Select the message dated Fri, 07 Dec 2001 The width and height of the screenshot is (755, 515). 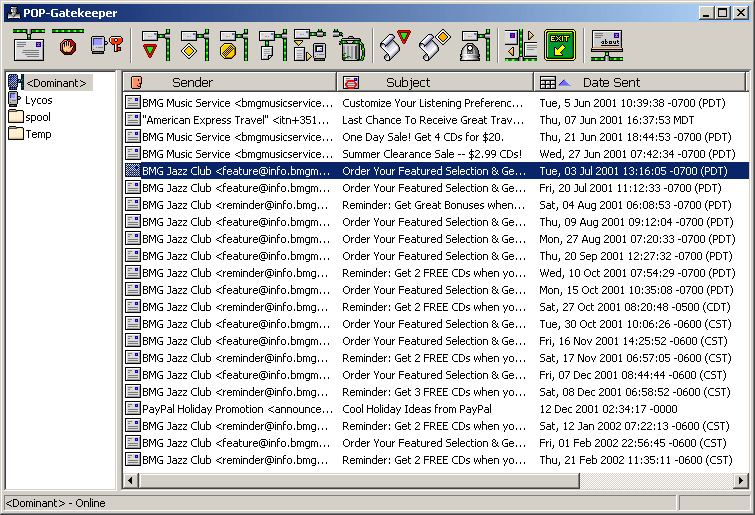click(436, 374)
